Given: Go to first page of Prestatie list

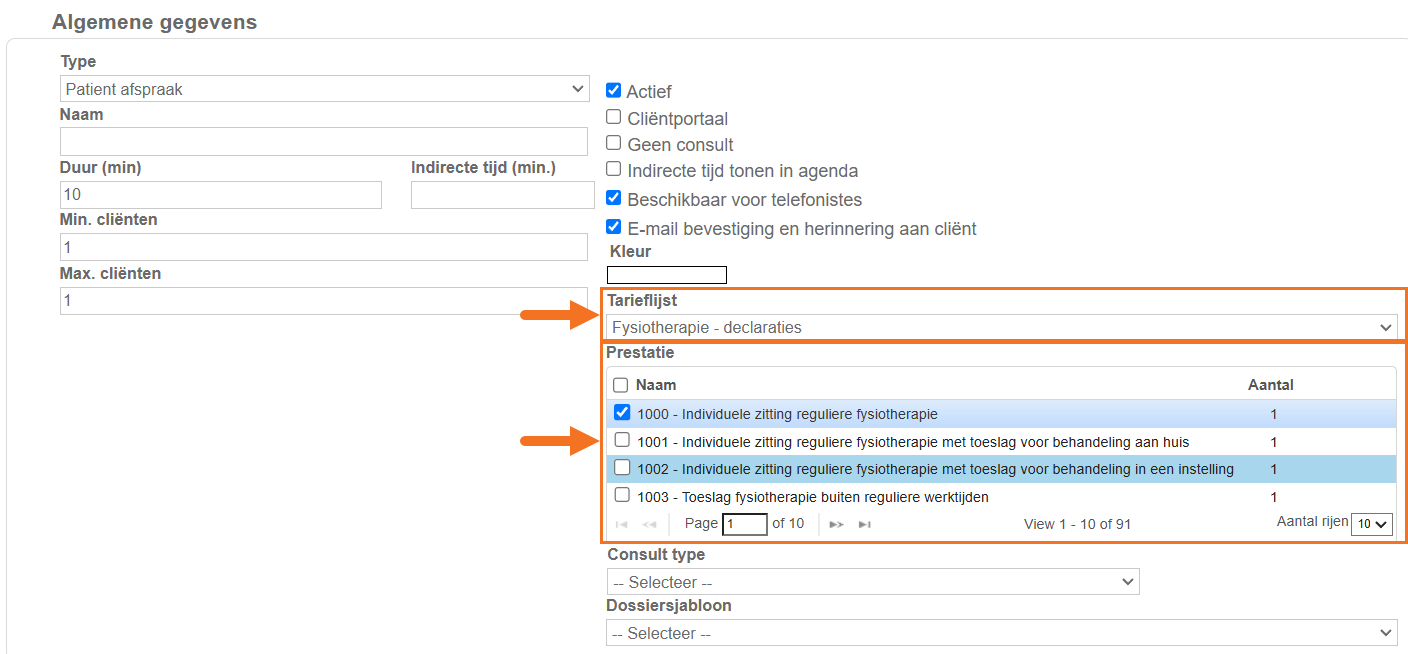Looking at the screenshot, I should [622, 524].
